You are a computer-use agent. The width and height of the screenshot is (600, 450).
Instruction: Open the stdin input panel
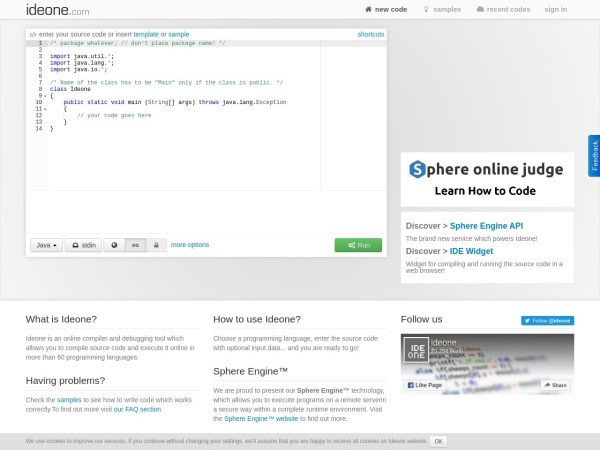(83, 244)
